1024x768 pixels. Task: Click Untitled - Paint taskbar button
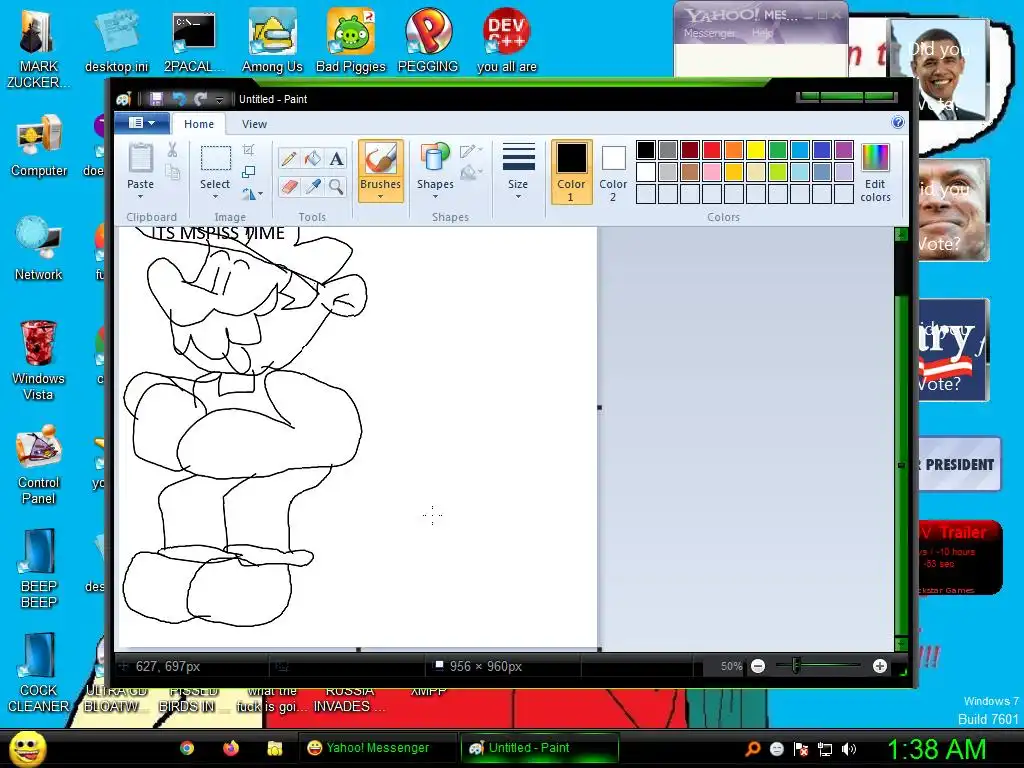(x=539, y=748)
